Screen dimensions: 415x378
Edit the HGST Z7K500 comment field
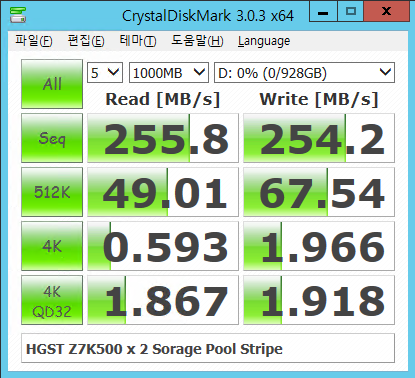[x=208, y=348]
